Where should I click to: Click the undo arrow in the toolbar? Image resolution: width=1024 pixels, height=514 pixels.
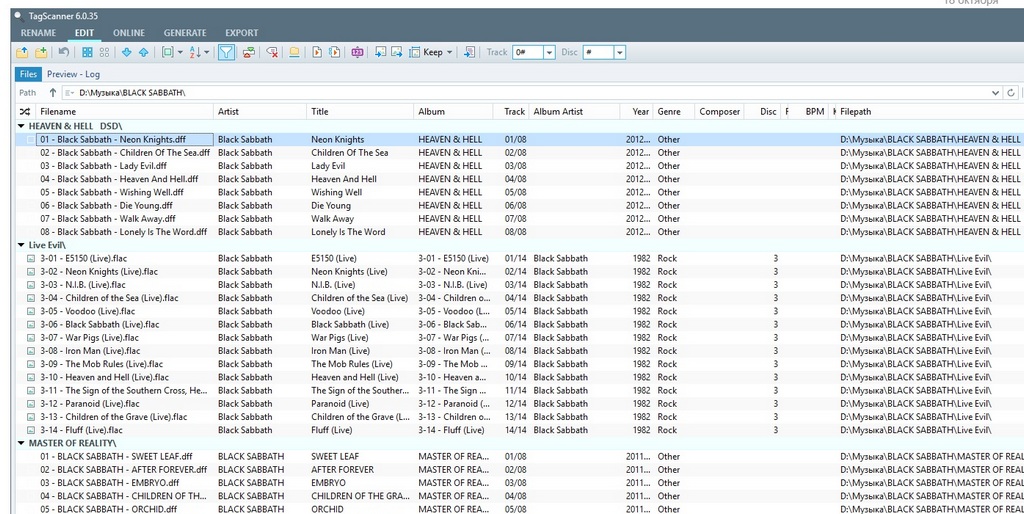coord(64,52)
